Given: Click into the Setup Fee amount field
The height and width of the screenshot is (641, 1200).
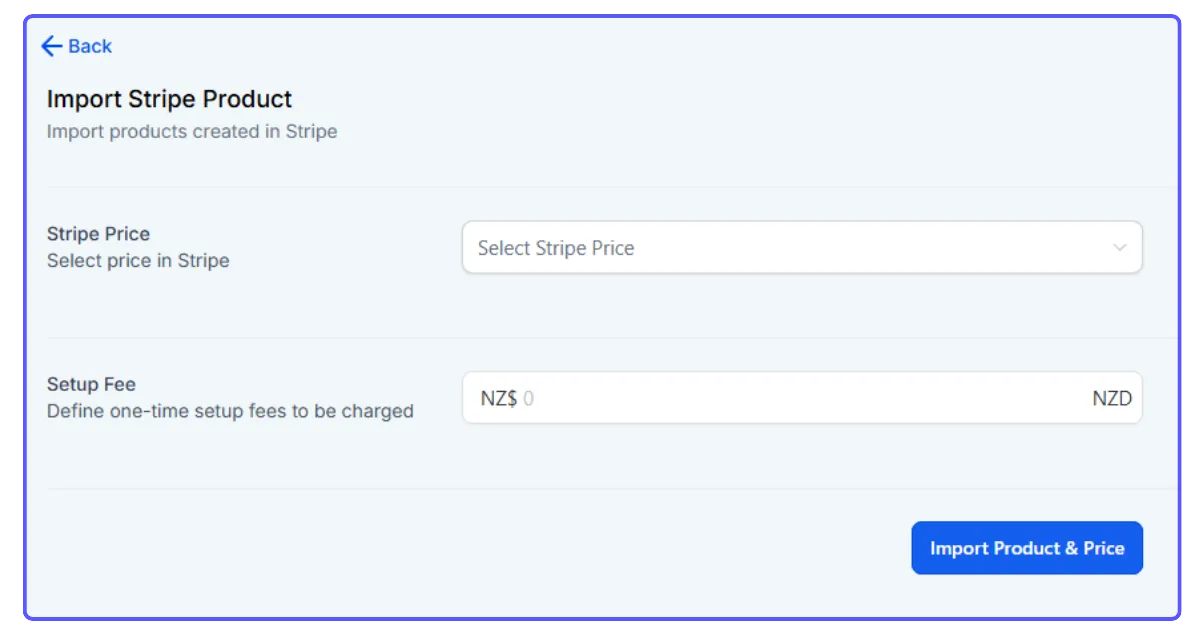Looking at the screenshot, I should [x=800, y=398].
